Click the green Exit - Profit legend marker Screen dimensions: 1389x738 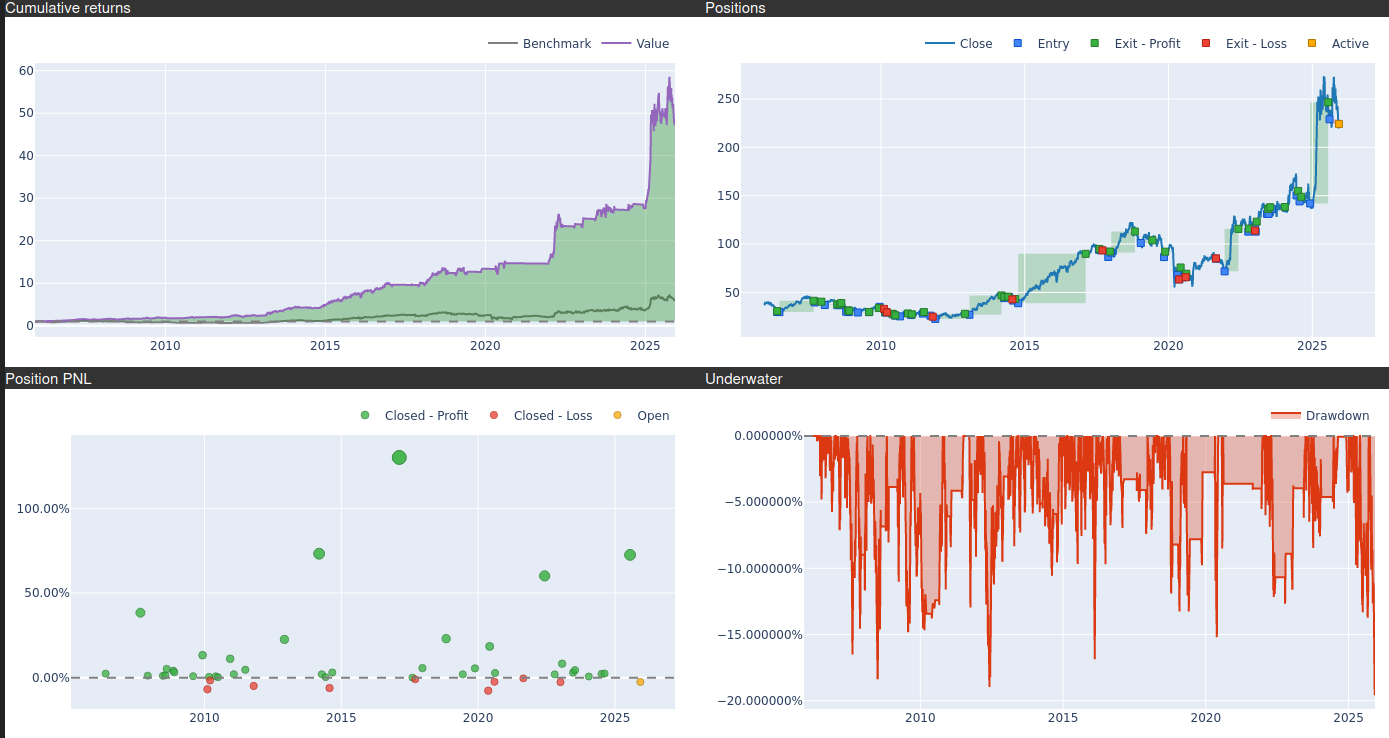click(1094, 44)
